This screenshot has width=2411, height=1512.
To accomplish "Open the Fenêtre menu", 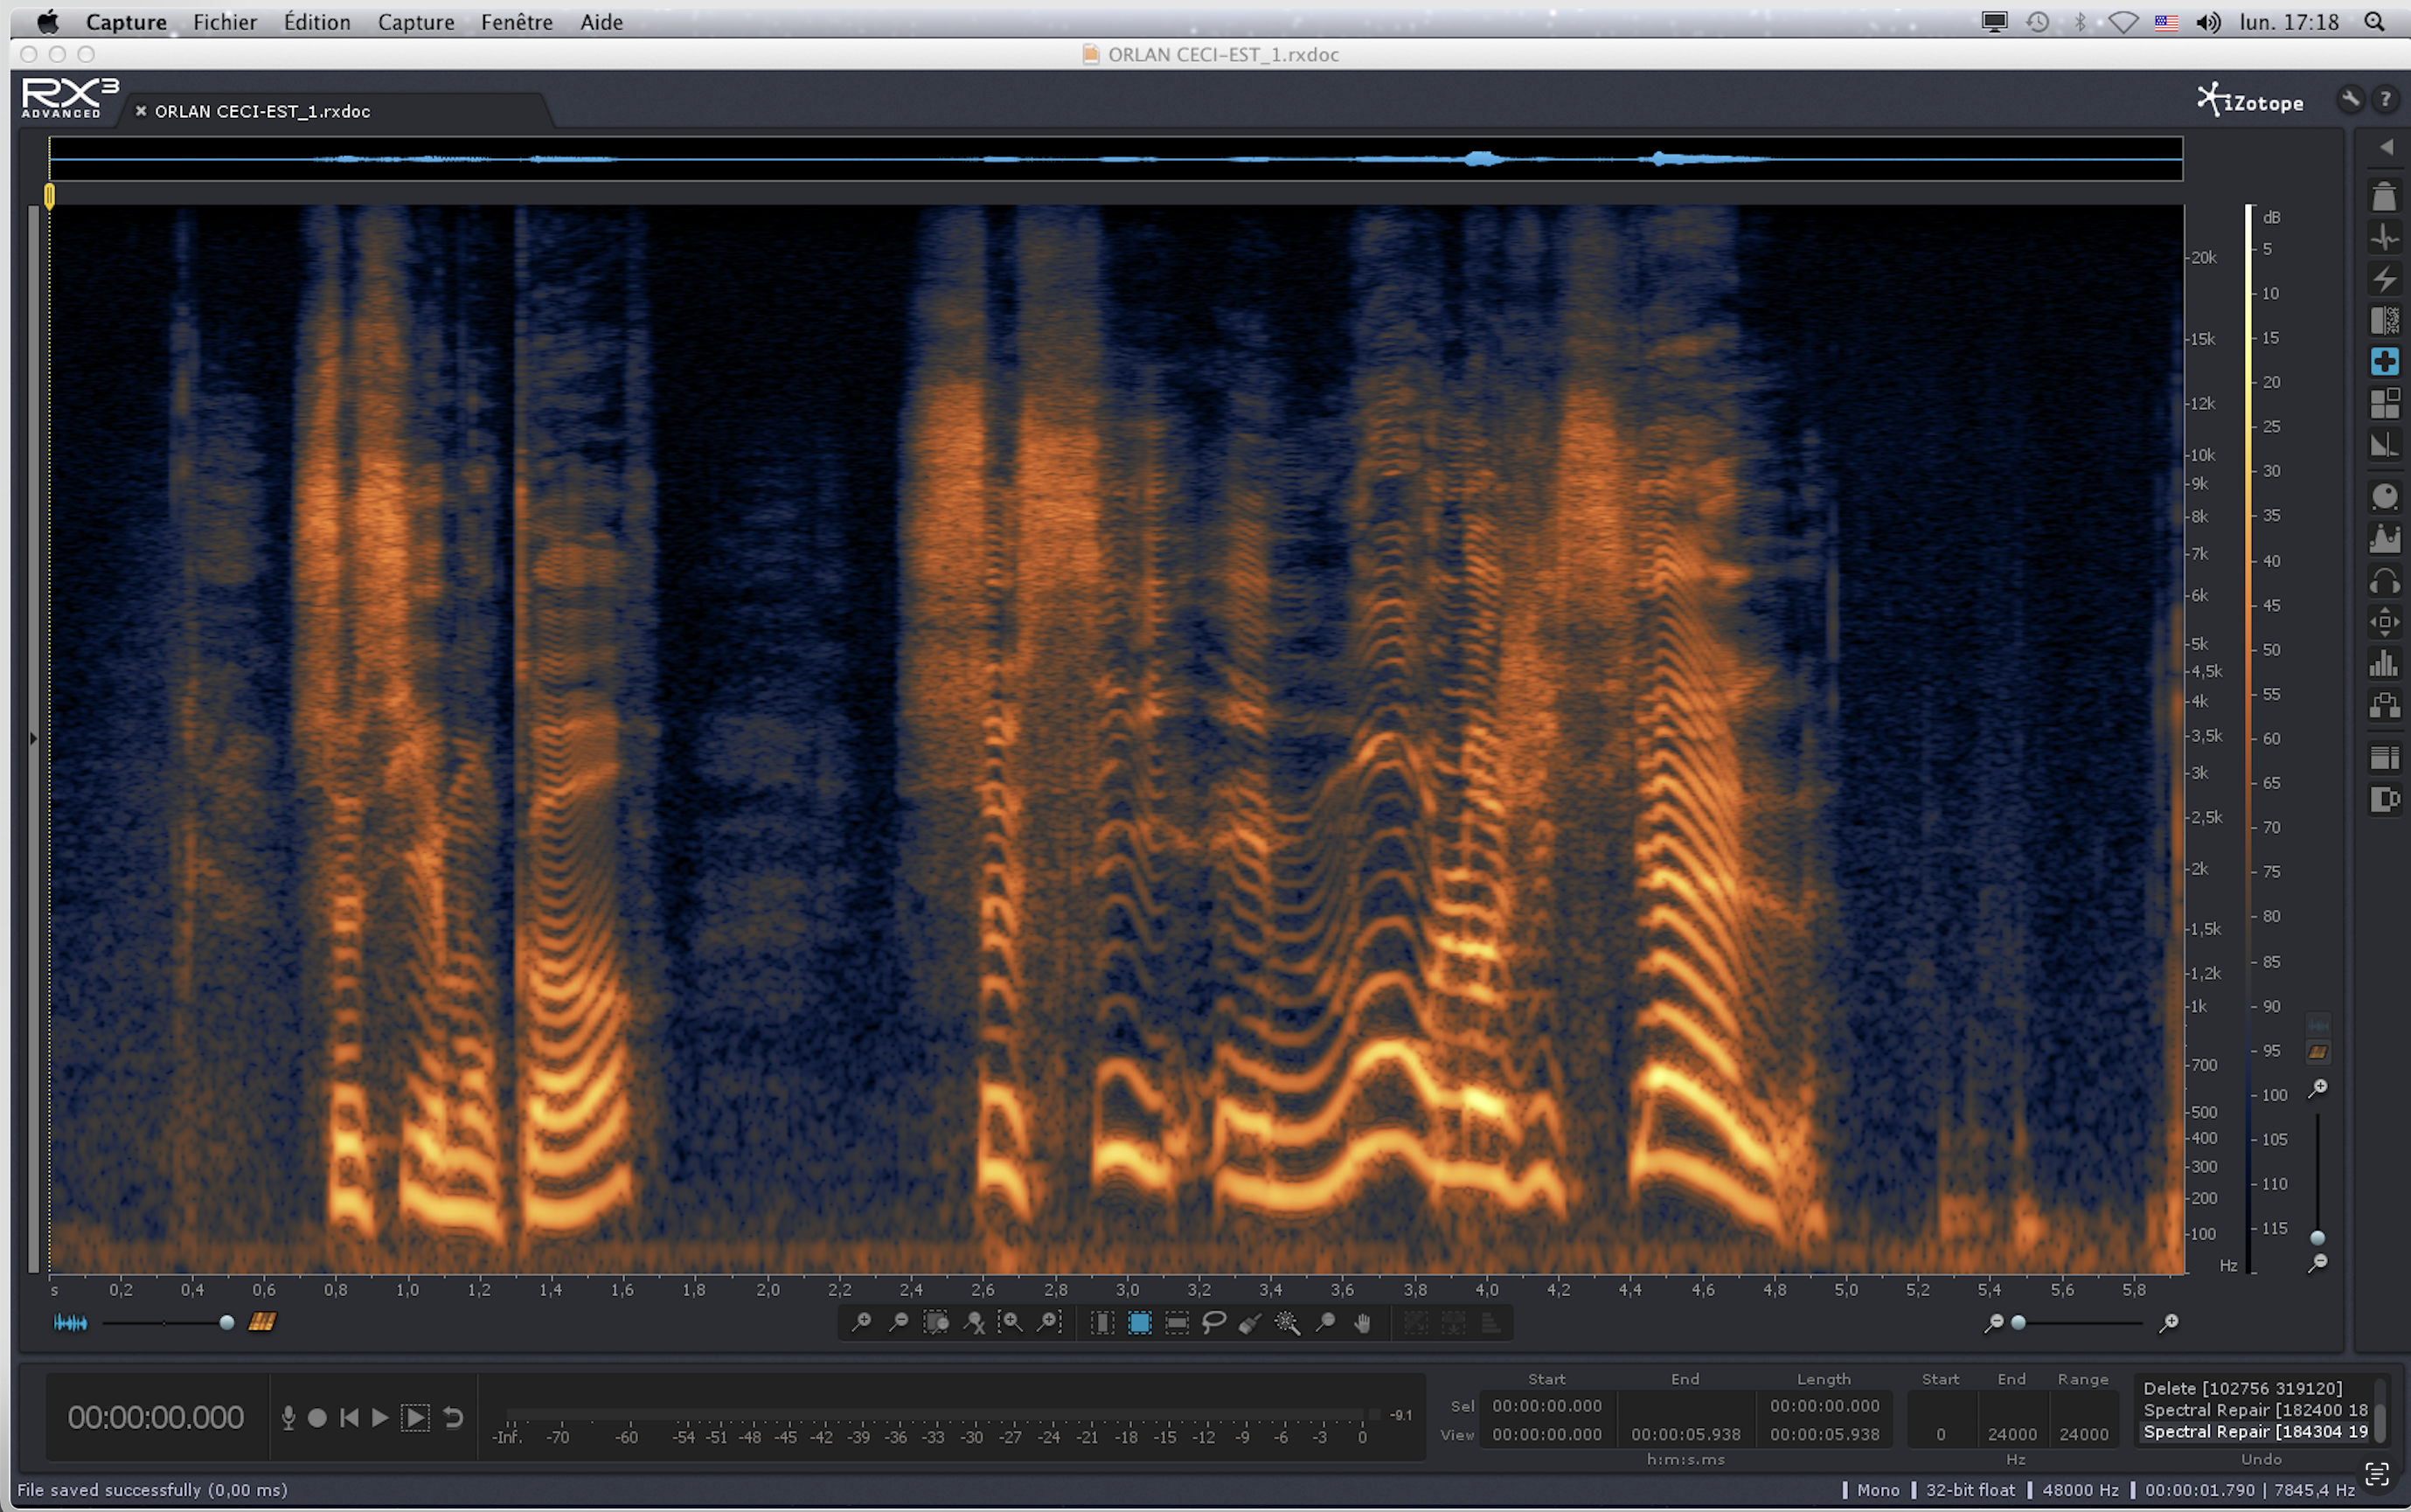I will click(516, 22).
